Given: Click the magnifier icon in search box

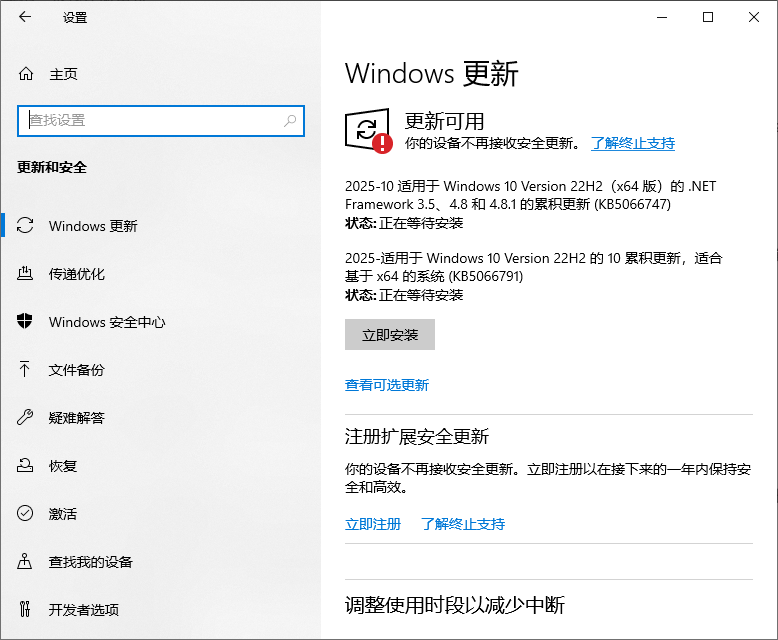Looking at the screenshot, I should pos(290,121).
